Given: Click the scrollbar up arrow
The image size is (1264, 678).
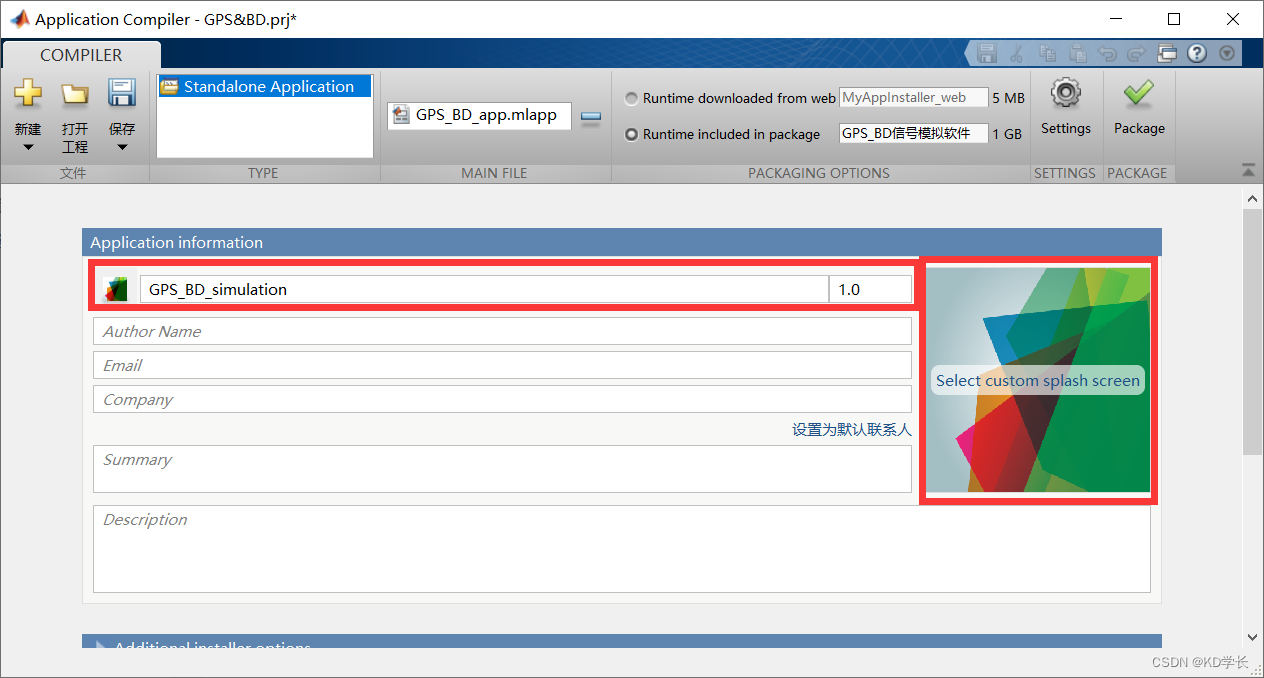Looking at the screenshot, I should pos(1252,199).
